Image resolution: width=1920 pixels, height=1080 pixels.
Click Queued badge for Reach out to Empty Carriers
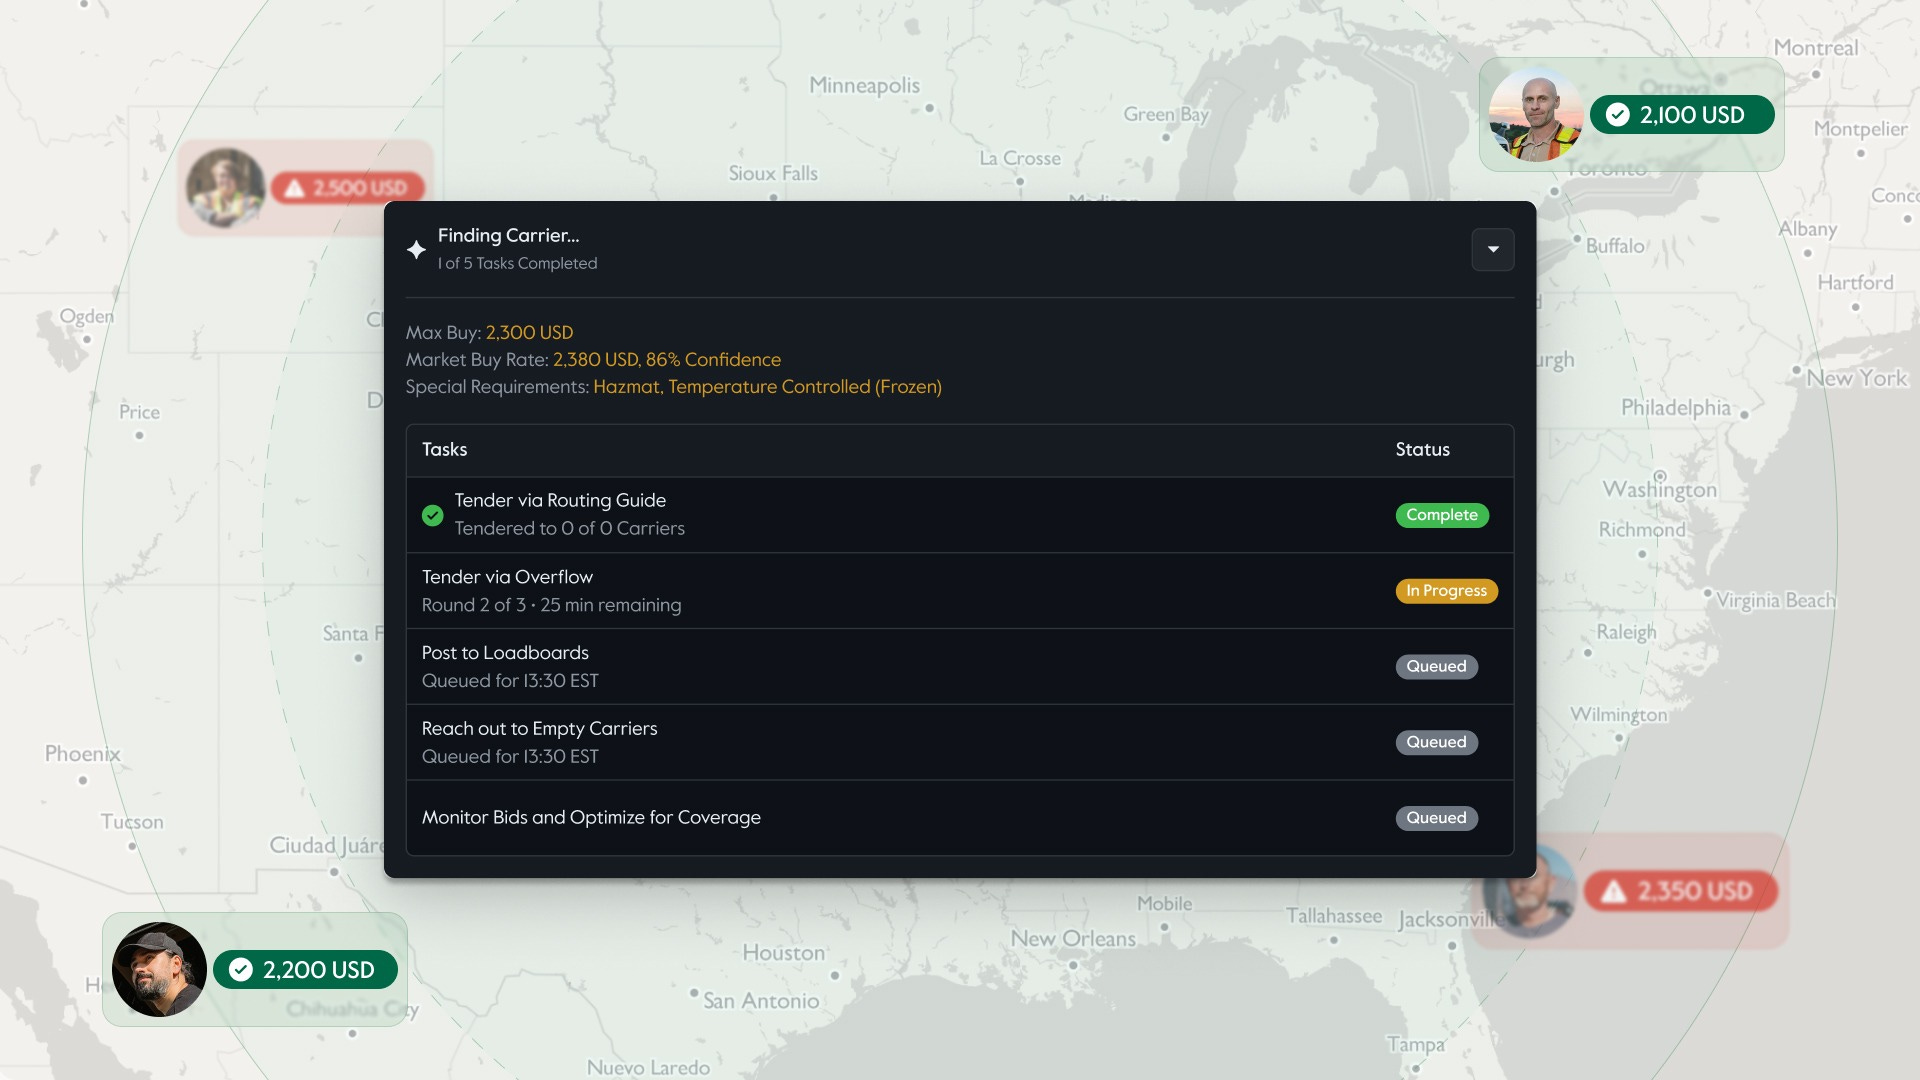[x=1436, y=742]
